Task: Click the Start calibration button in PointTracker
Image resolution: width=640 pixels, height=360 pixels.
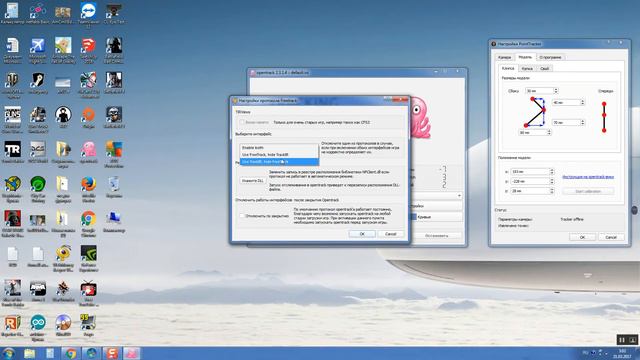Action: coord(588,191)
